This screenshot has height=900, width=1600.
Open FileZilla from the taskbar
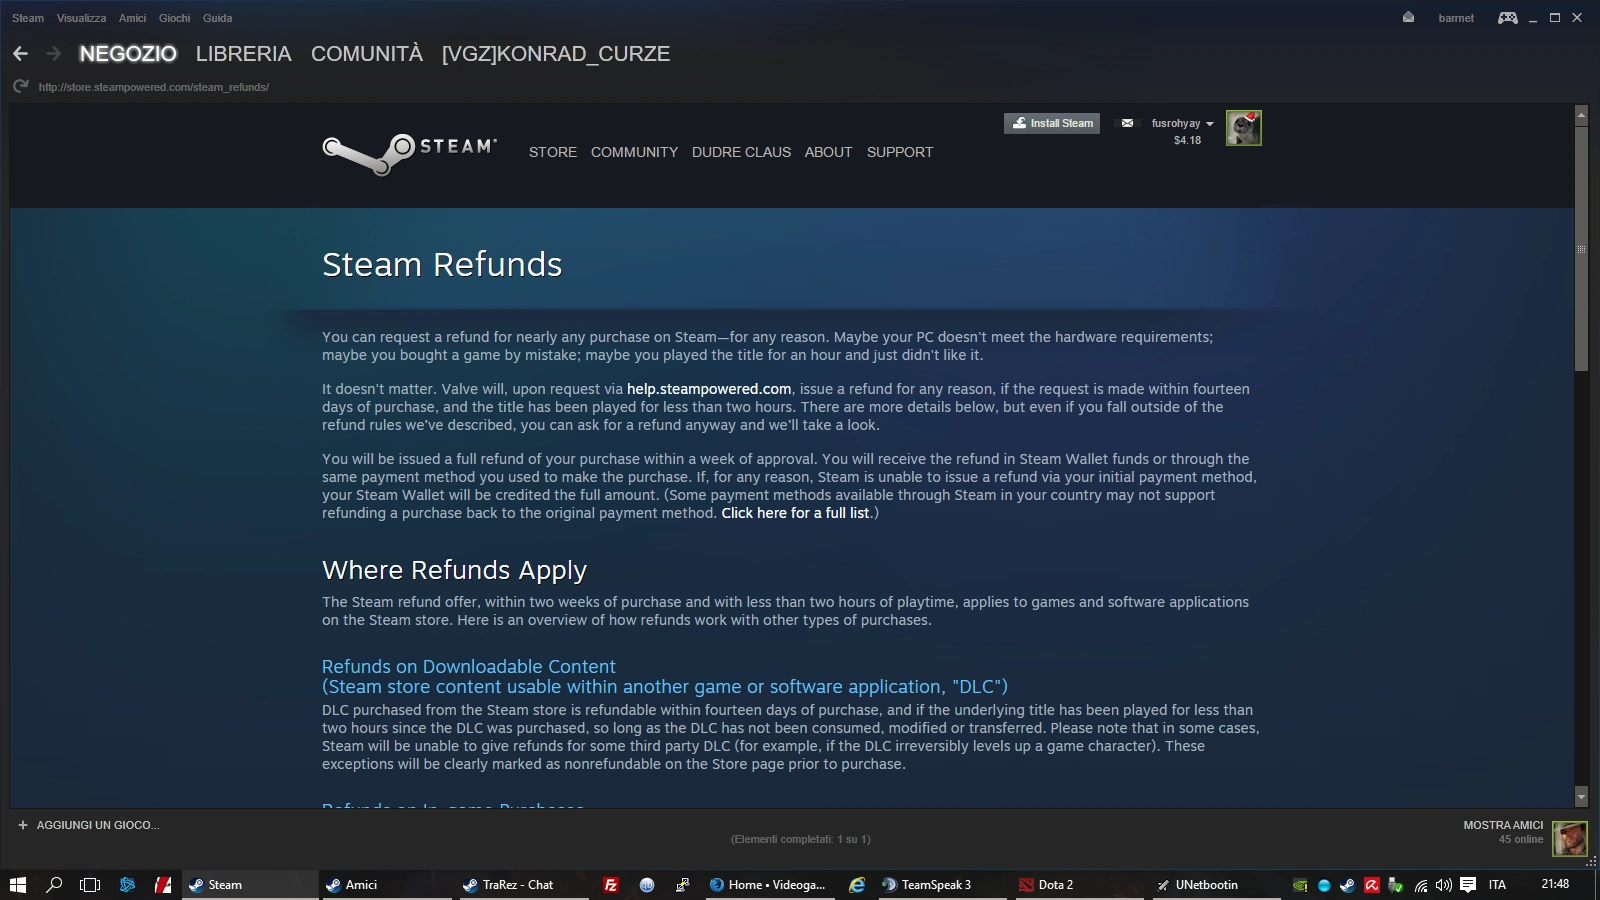click(x=611, y=885)
